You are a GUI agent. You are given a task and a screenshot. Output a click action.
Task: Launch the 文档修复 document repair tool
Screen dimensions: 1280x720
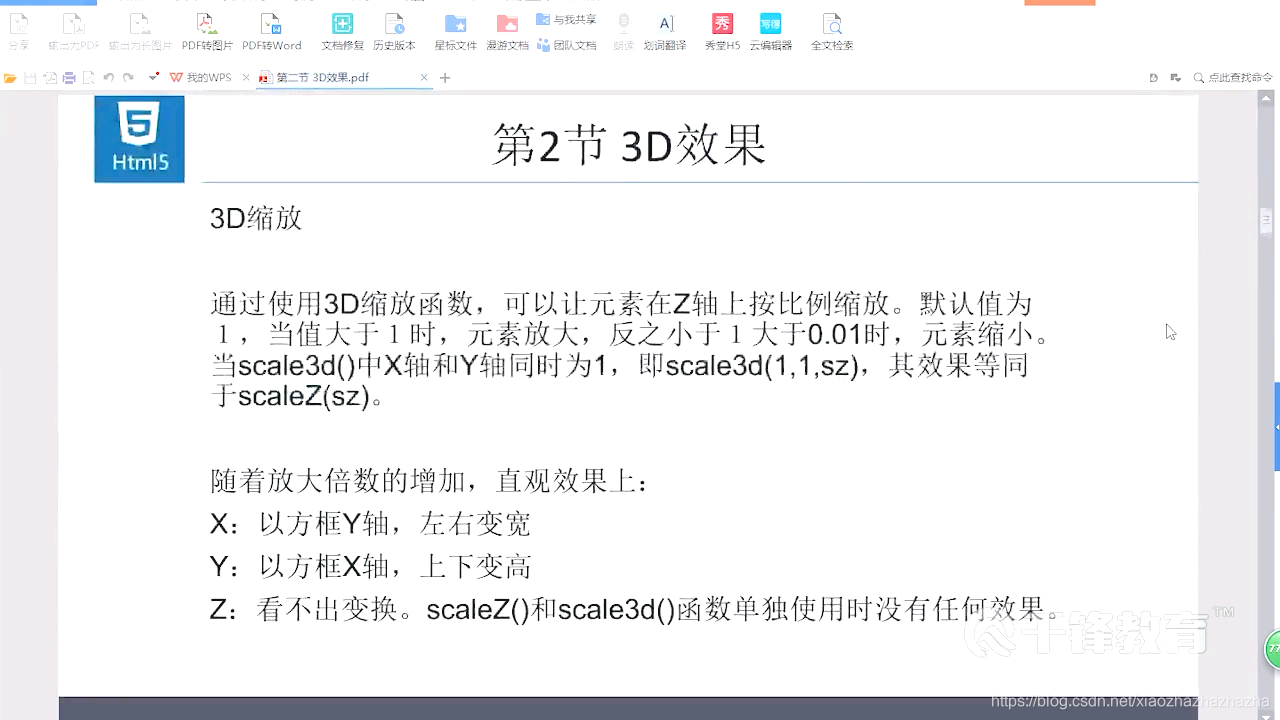342,31
